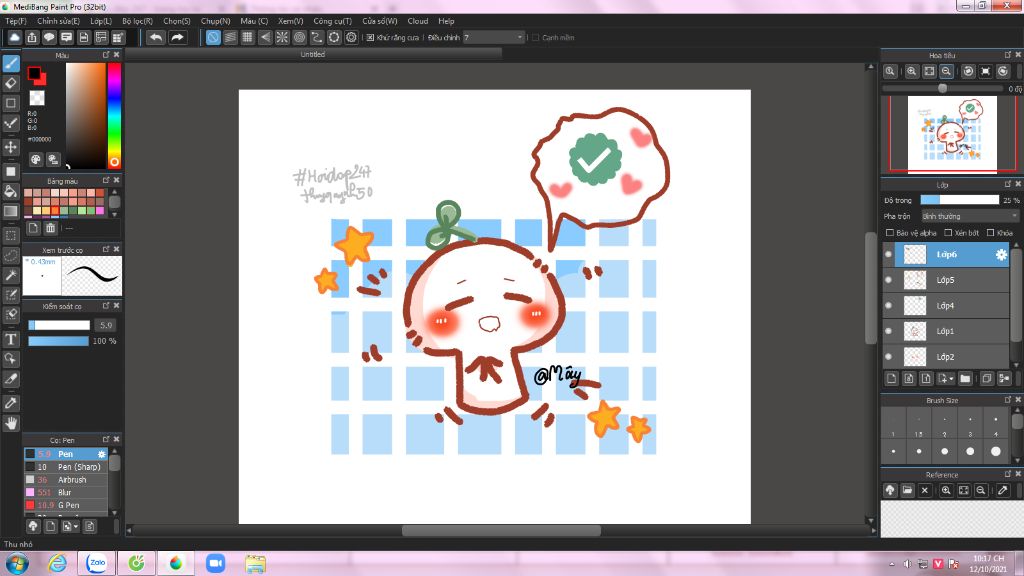
Task: Click the navigator rotation slider
Action: 943,88
